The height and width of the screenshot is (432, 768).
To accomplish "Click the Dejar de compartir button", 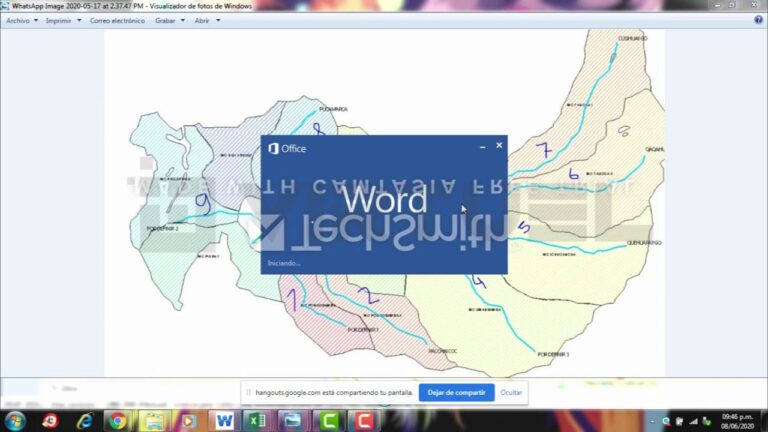I will point(456,392).
